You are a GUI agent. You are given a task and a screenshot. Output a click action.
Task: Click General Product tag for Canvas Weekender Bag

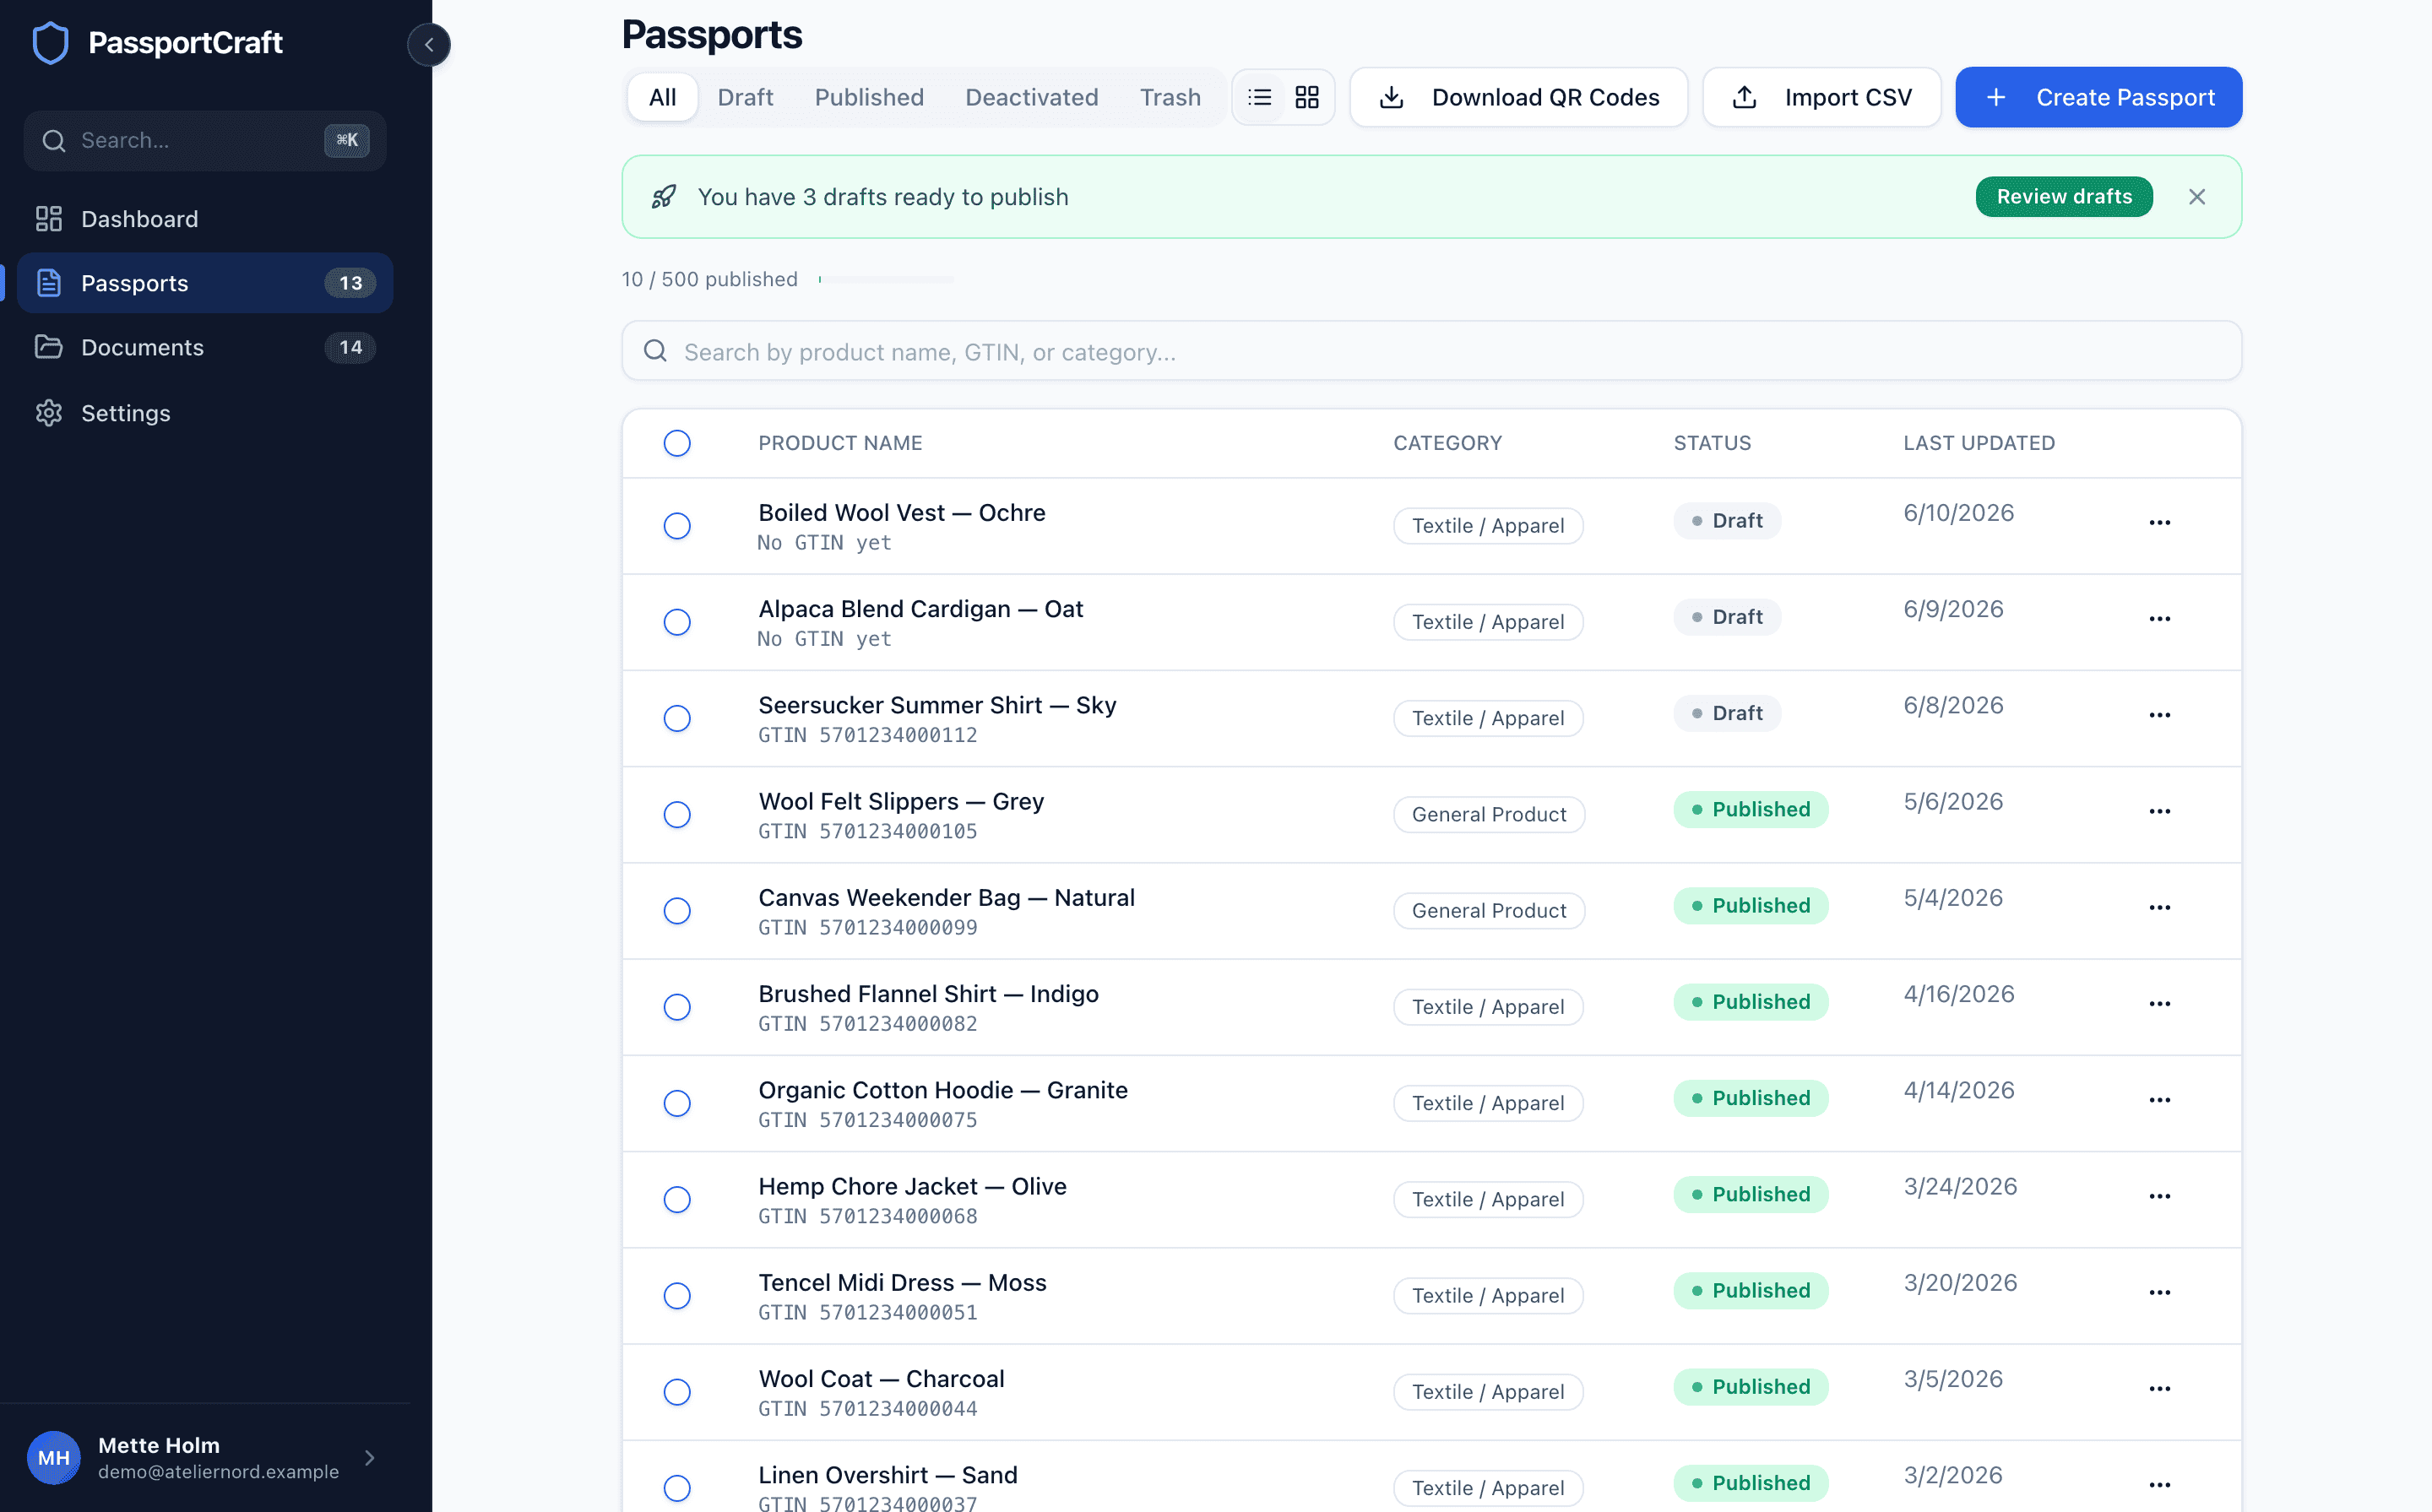click(1488, 910)
